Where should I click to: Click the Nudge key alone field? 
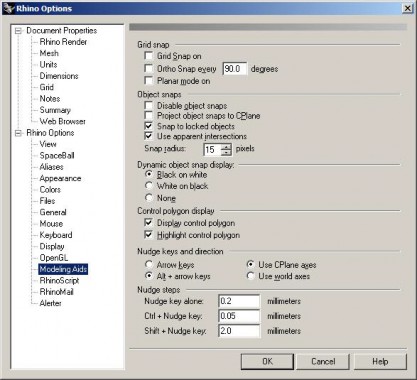[239, 301]
